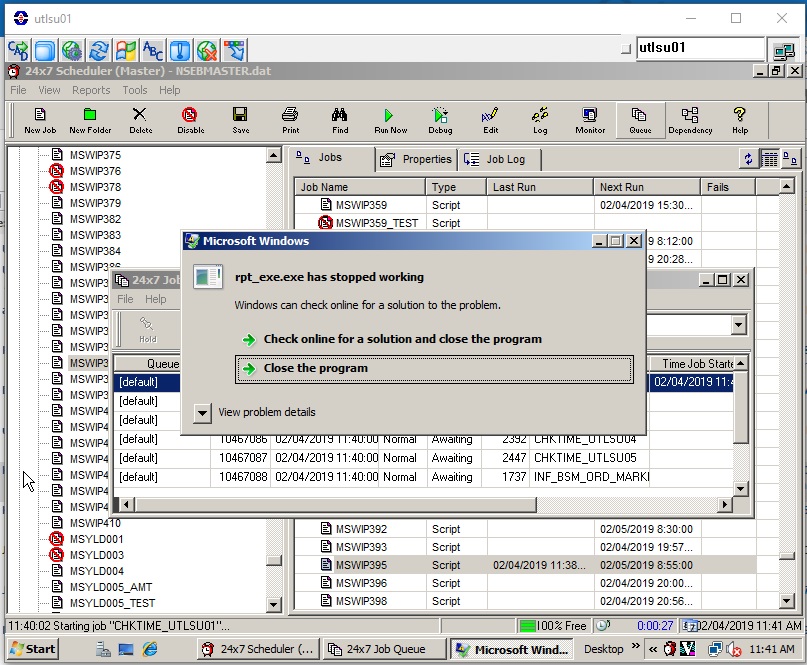
Task: Click the Fails column header
Action: click(x=728, y=187)
